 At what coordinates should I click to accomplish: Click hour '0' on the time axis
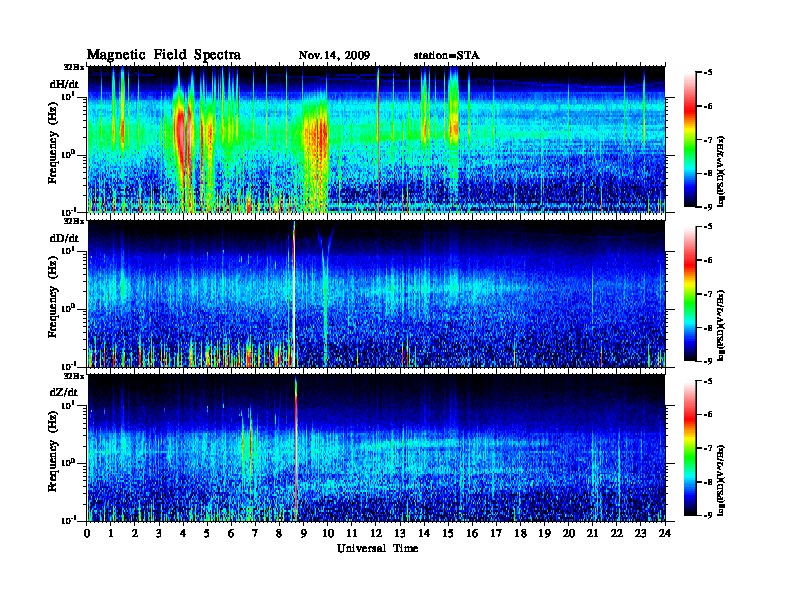point(87,533)
